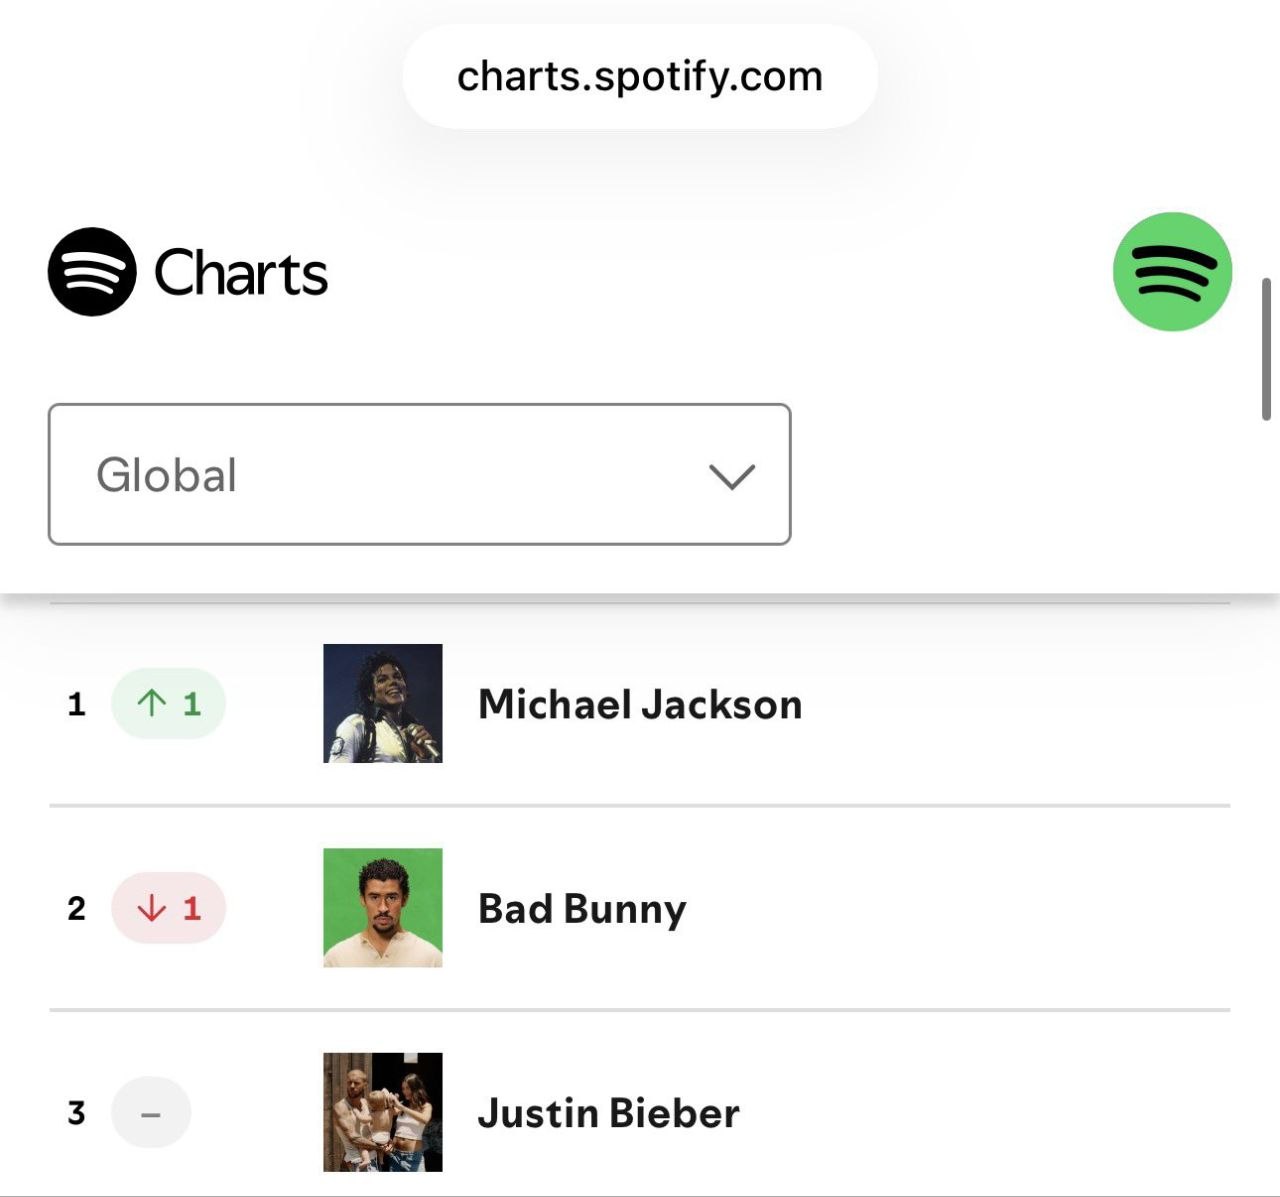Open the Michael Jackson artist photo
Viewport: 1280px width, 1197px height.
[383, 703]
